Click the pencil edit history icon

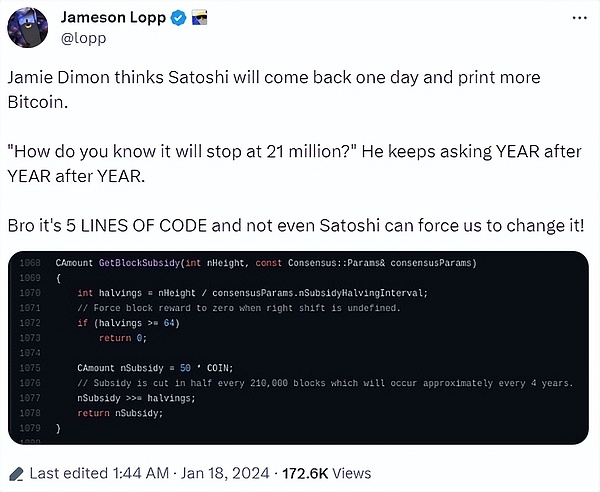click(16, 474)
